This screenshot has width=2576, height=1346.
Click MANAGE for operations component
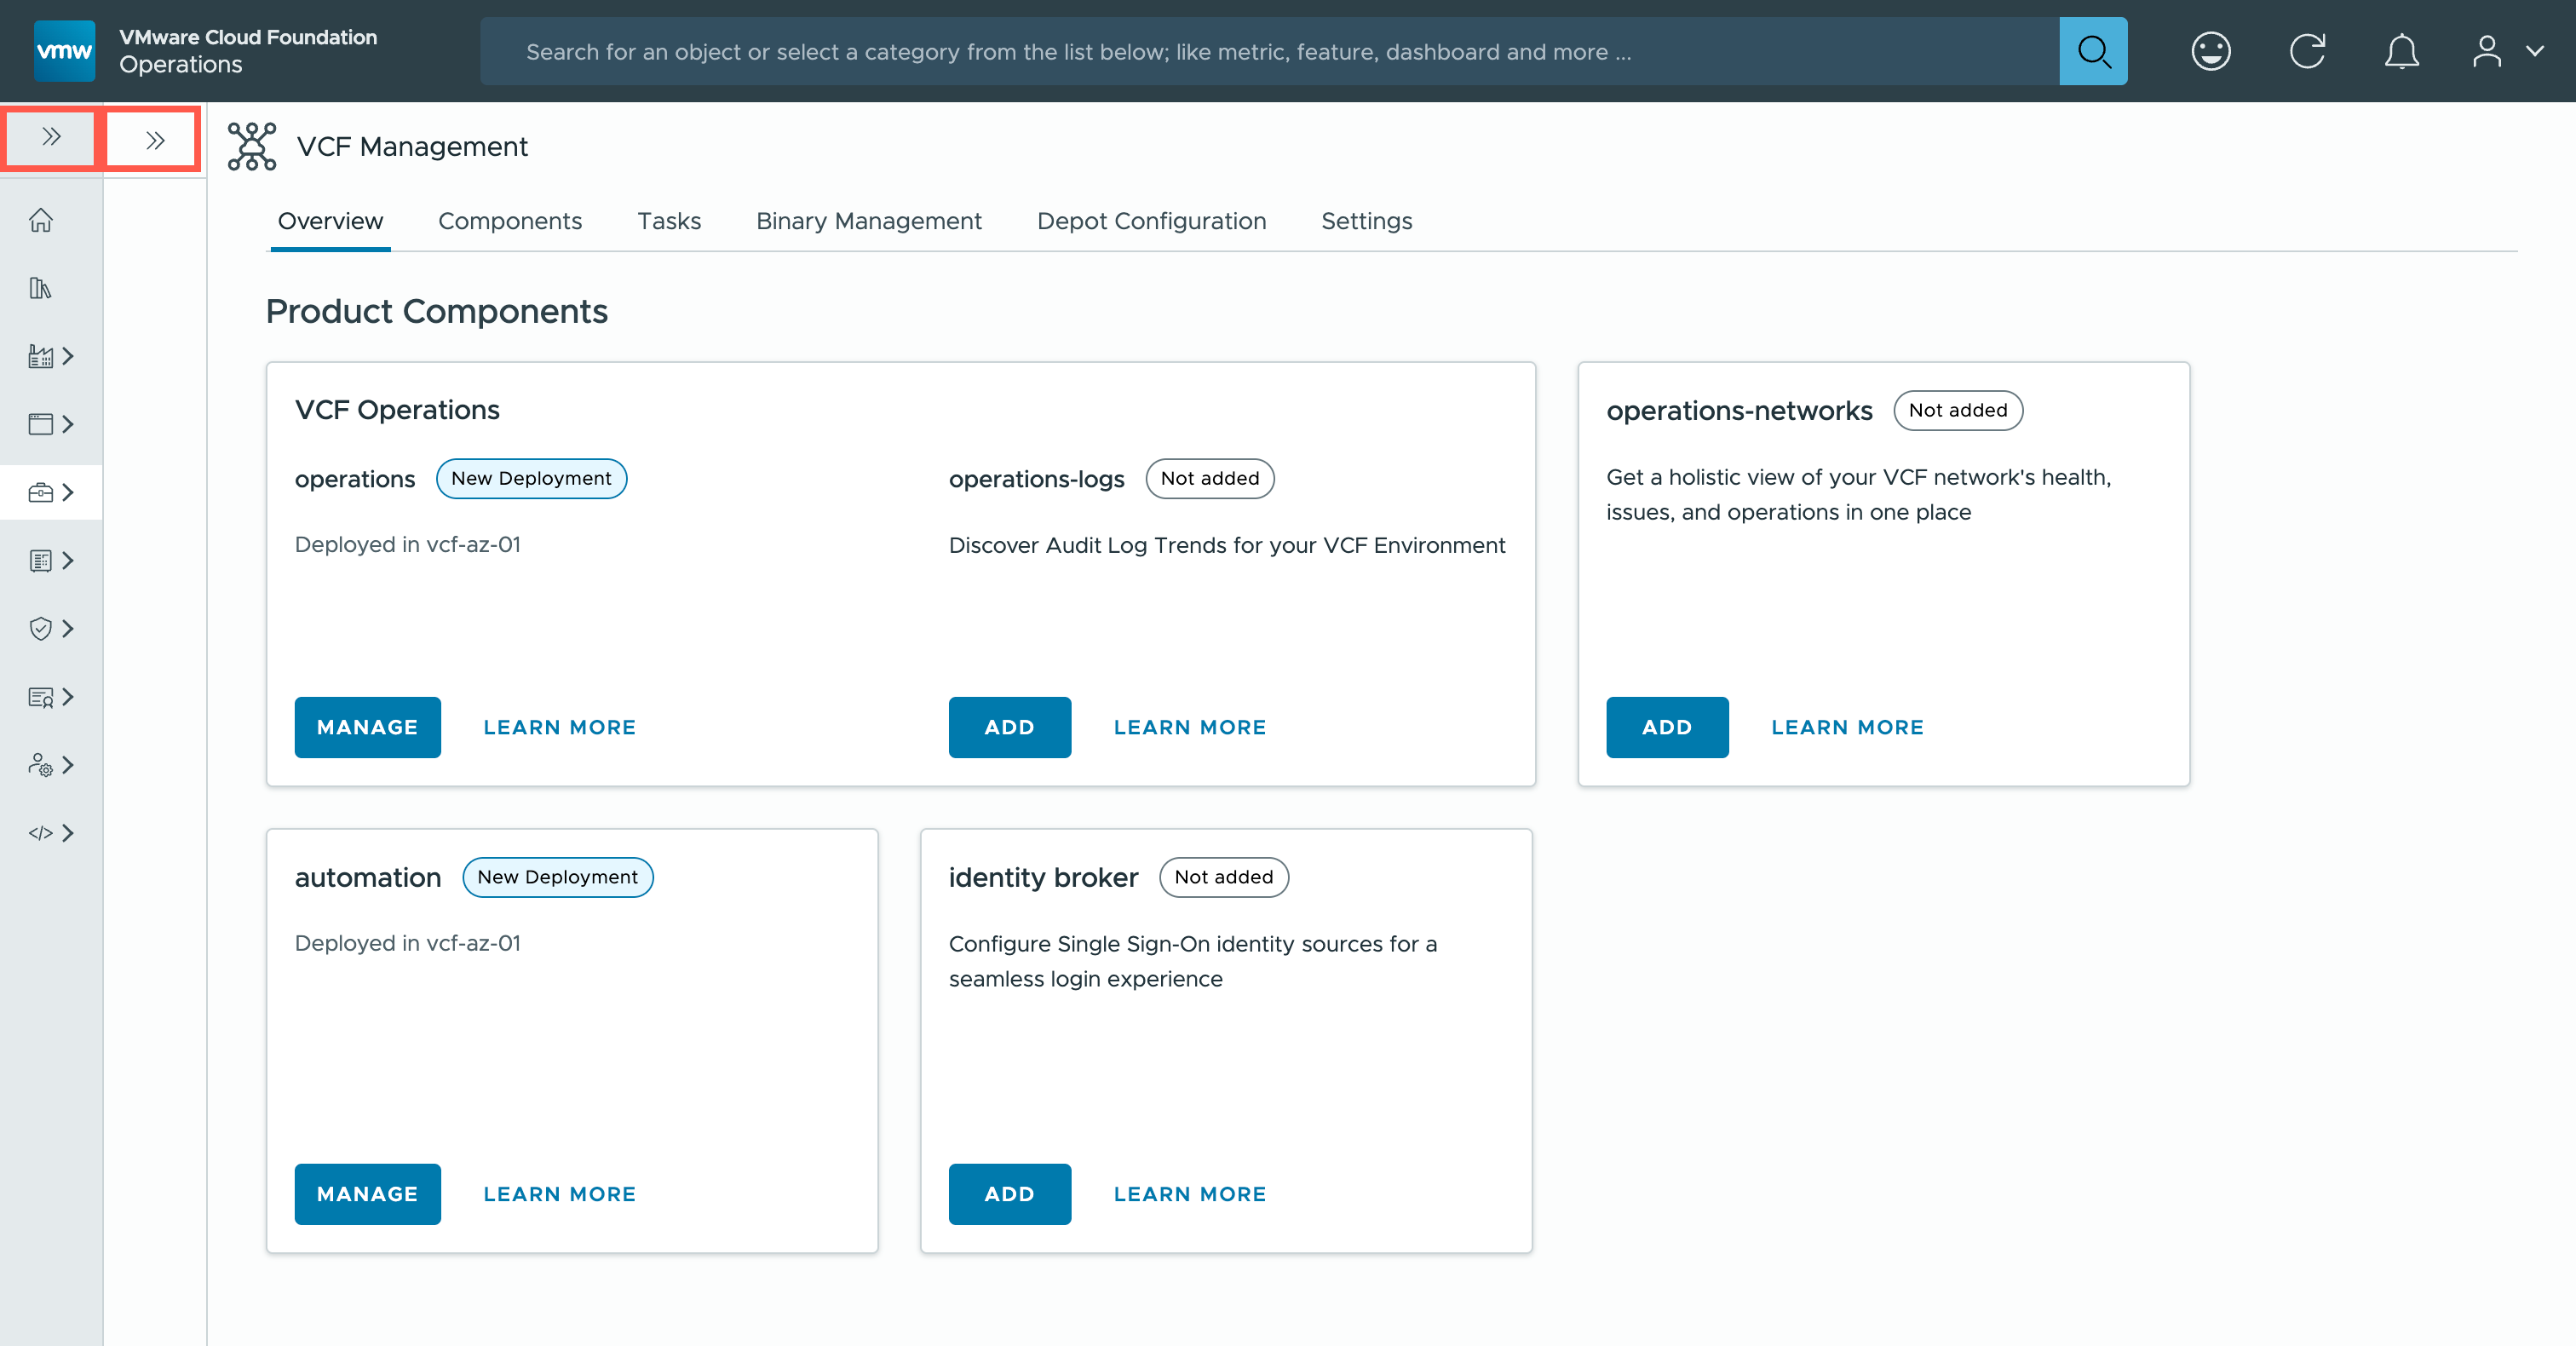pyautogui.click(x=367, y=727)
